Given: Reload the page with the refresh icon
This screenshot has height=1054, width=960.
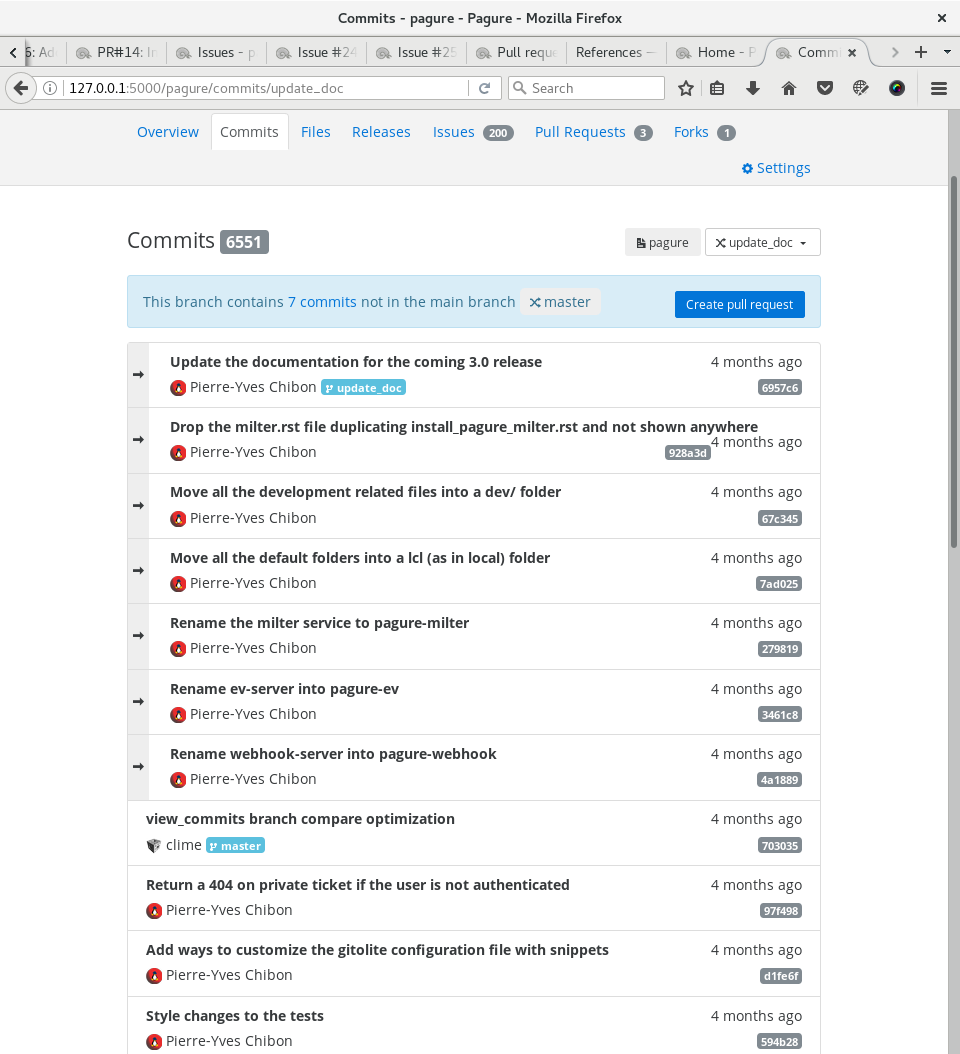Looking at the screenshot, I should point(484,88).
